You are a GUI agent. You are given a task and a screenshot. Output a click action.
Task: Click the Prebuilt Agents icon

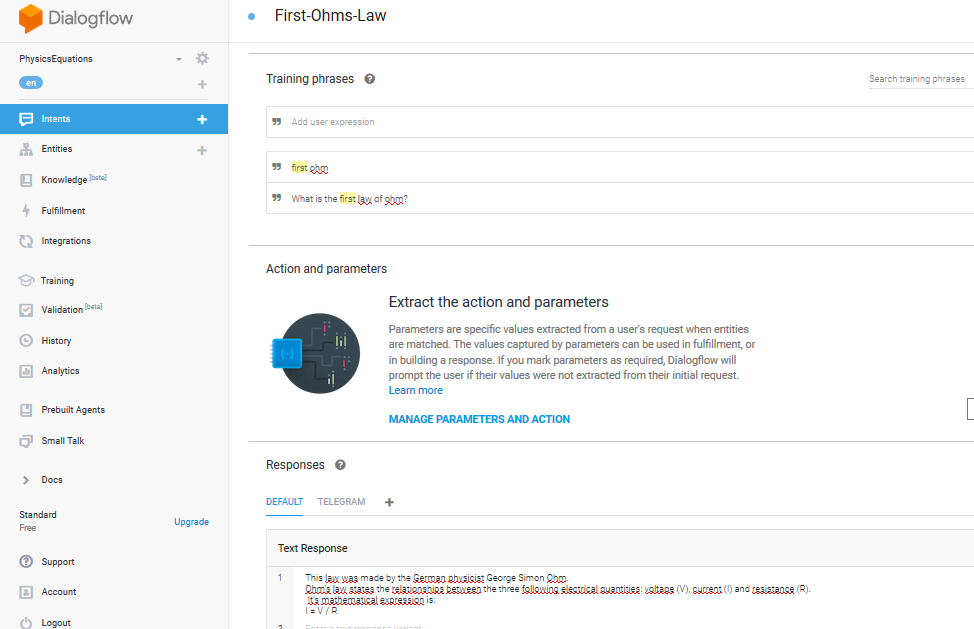pyautogui.click(x=26, y=410)
